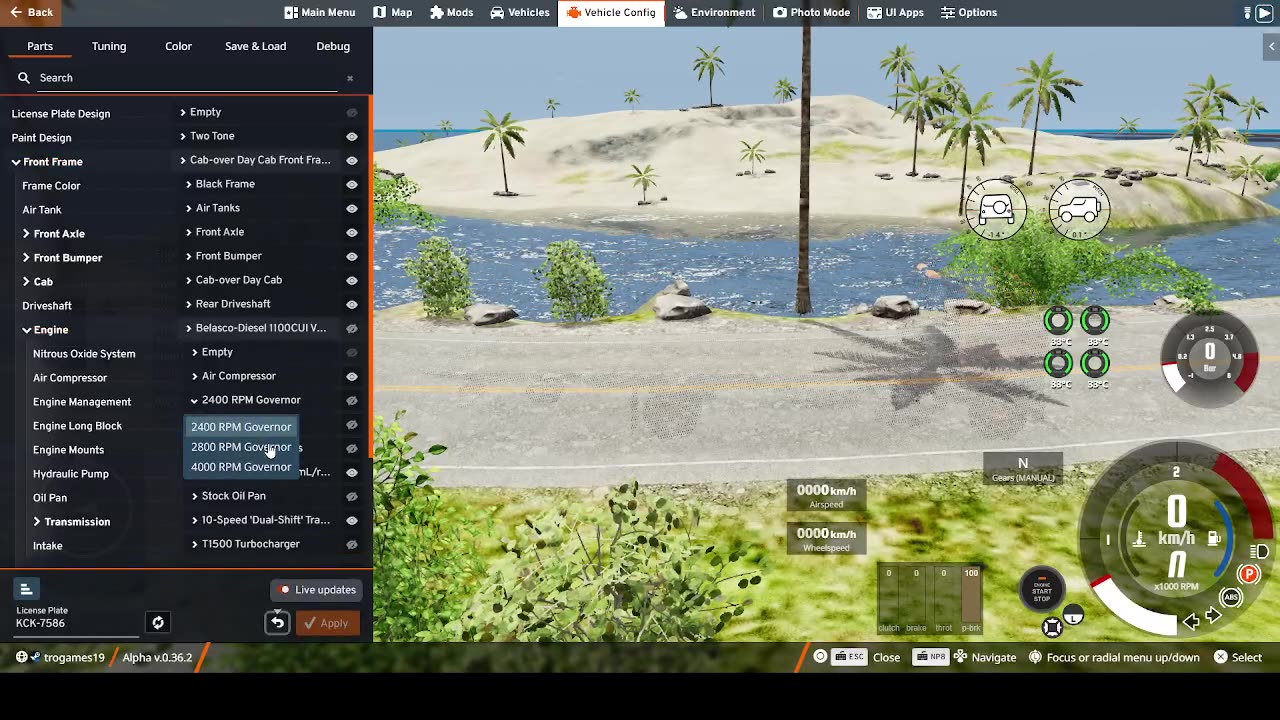1280x720 pixels.
Task: Click the Apply button
Action: click(326, 623)
